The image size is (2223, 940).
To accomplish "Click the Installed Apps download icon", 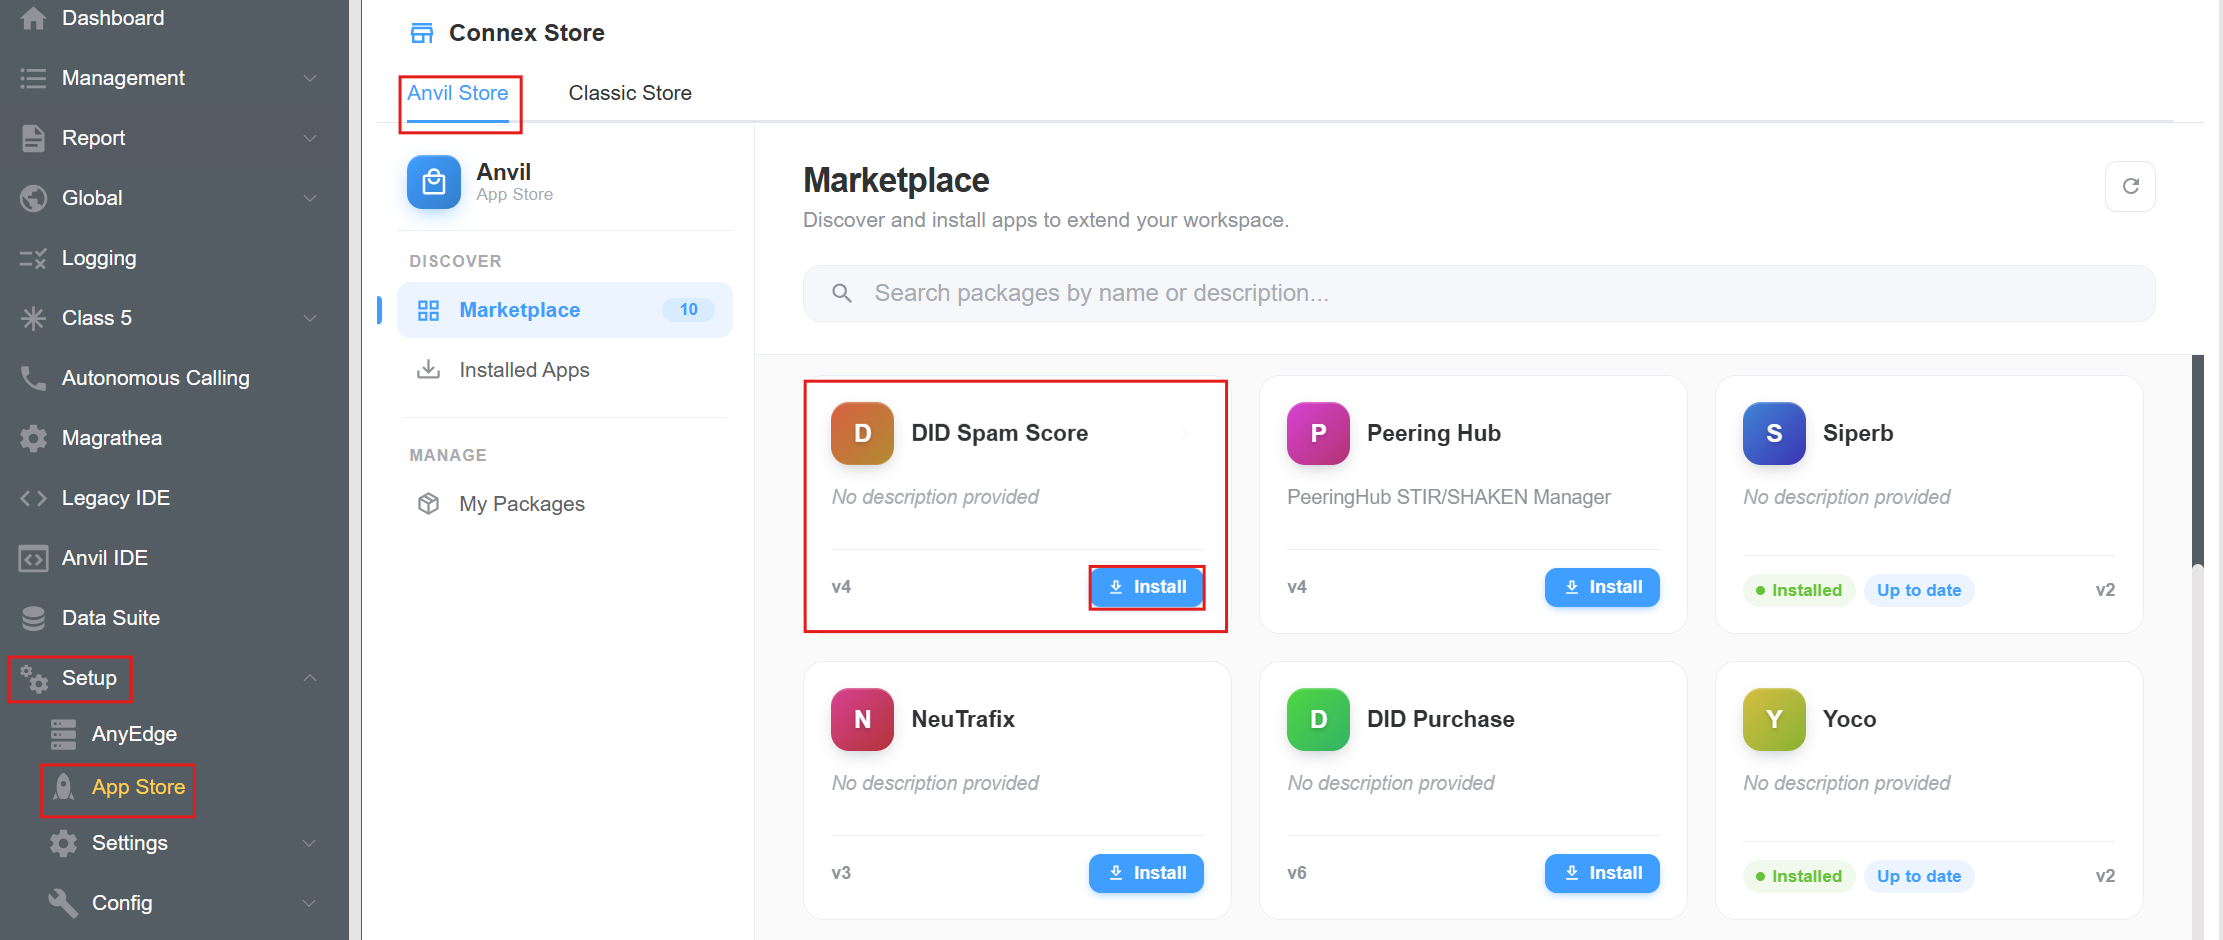I will point(428,369).
